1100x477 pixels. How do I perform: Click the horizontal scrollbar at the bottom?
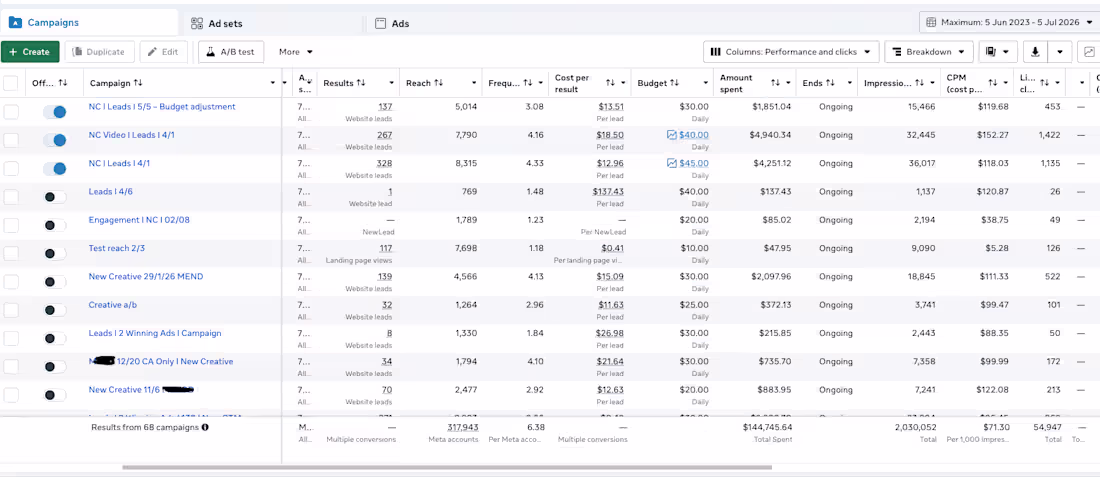coord(447,467)
